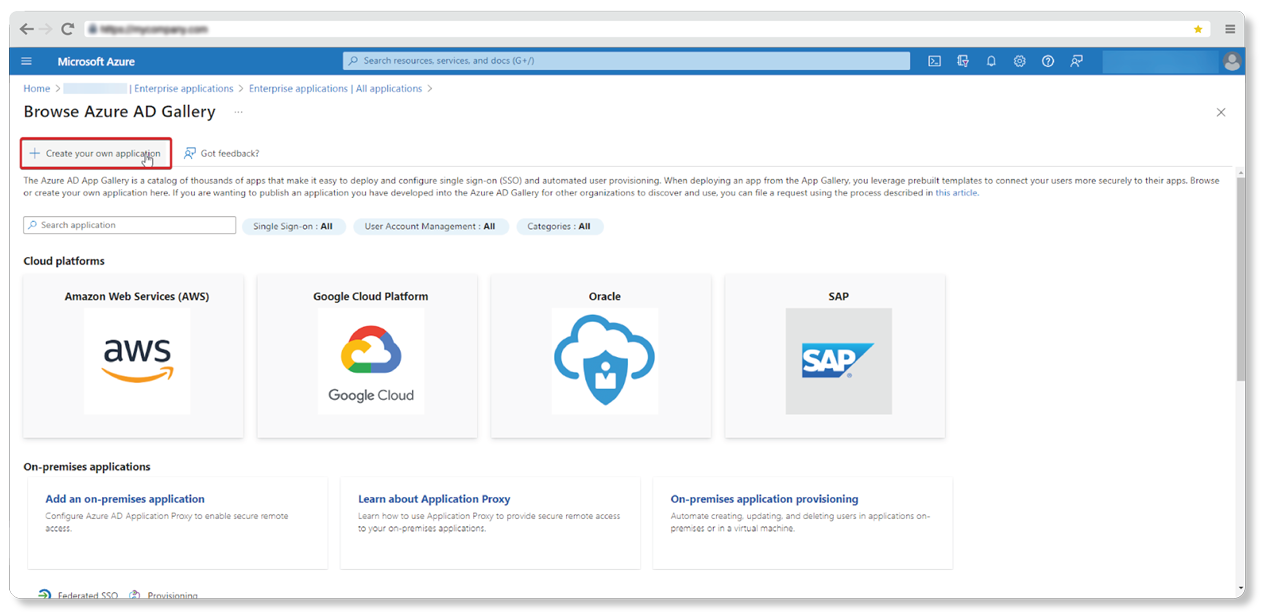Click the bookmark star in address bar
Screen dimensions: 1263x612
point(1198,29)
